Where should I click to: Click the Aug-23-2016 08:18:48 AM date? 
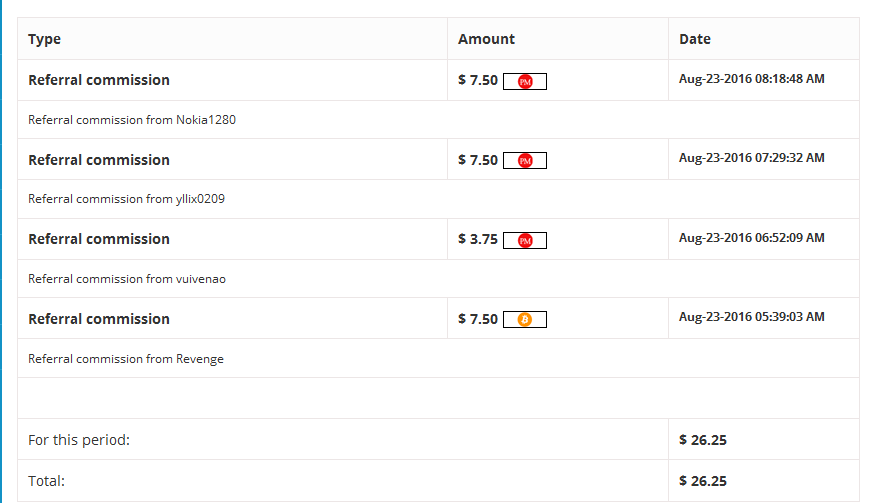coord(751,78)
